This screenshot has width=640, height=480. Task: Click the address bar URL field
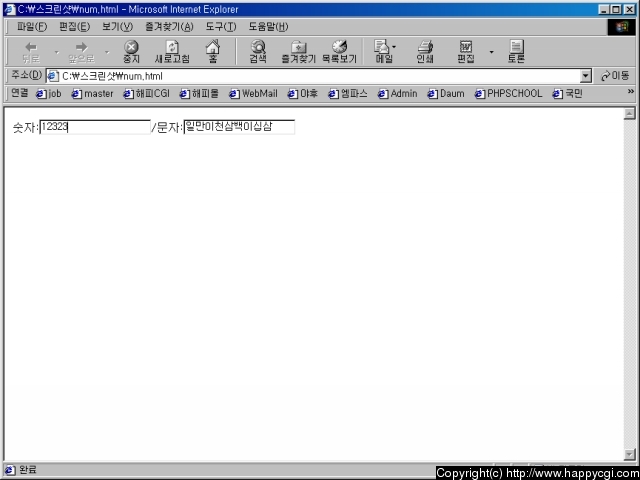pos(318,76)
